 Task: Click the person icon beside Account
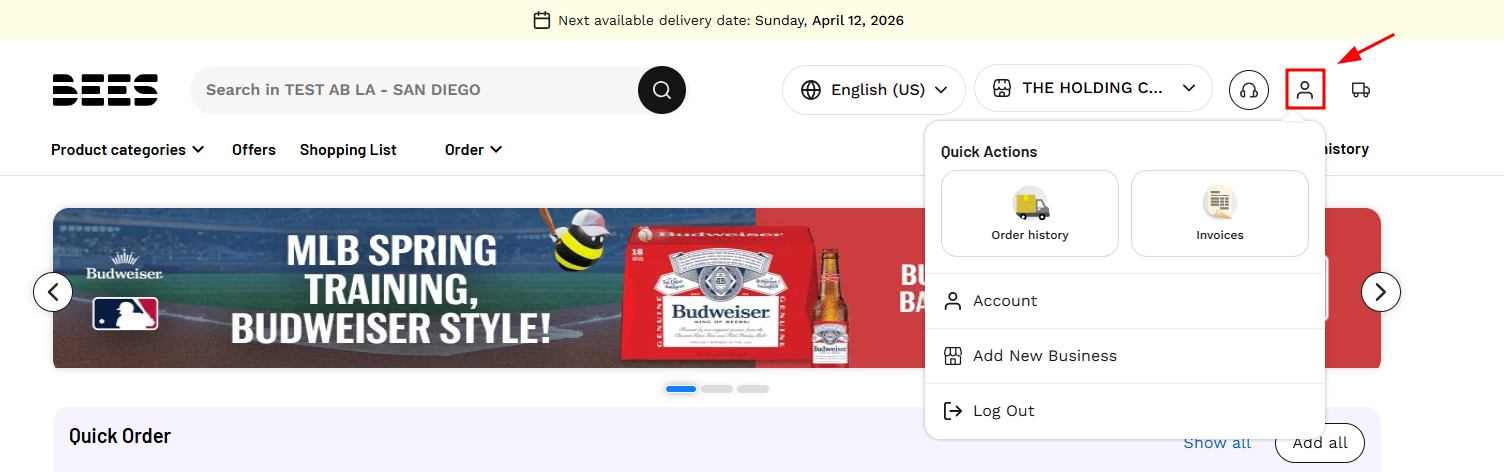953,301
